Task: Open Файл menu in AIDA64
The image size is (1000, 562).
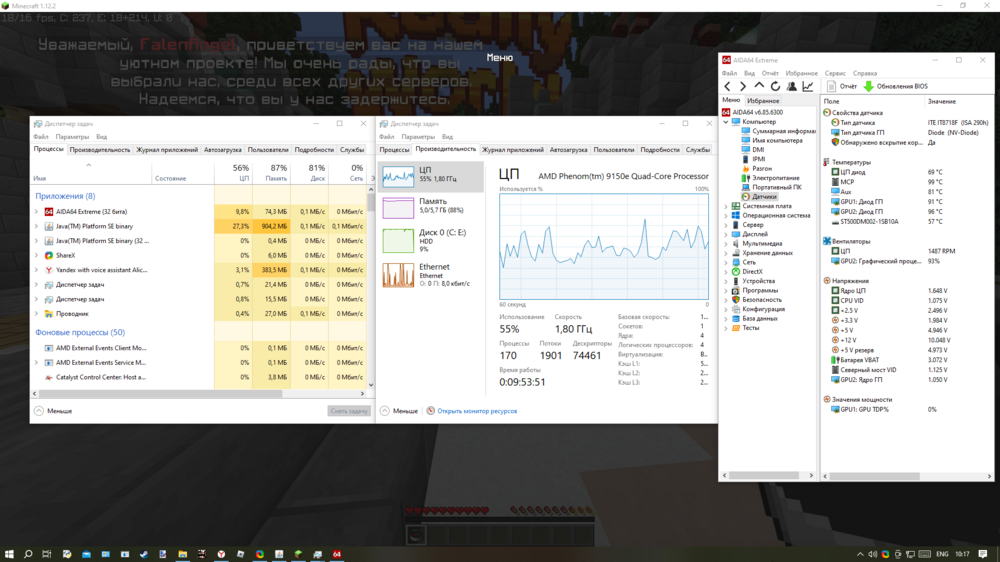Action: point(729,73)
